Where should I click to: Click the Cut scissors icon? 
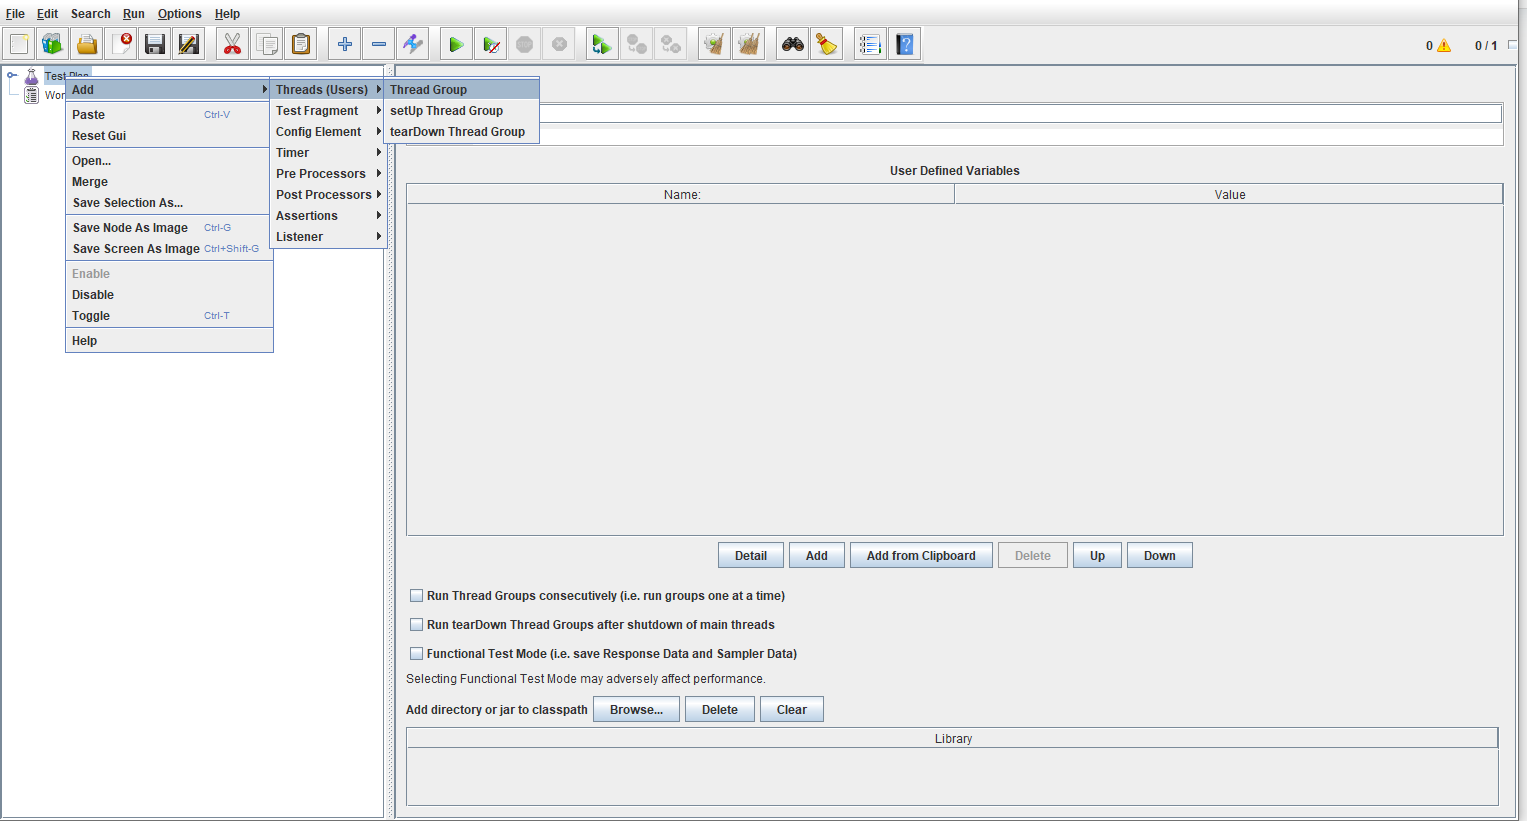[x=232, y=44]
